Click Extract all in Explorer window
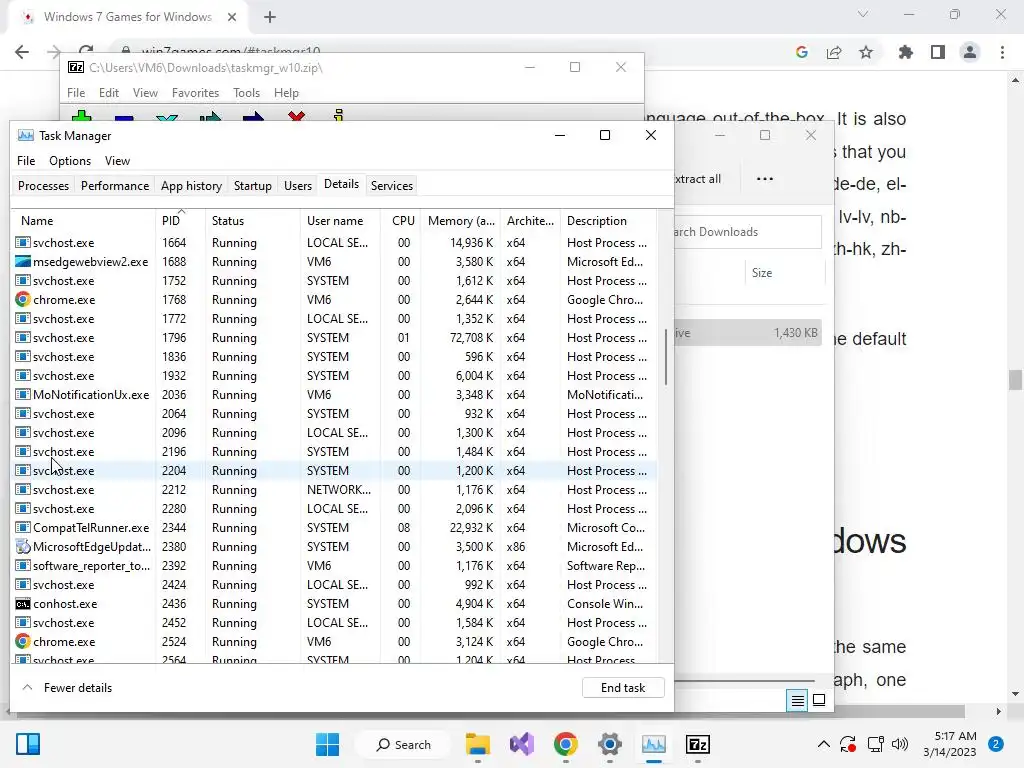 [x=697, y=179]
